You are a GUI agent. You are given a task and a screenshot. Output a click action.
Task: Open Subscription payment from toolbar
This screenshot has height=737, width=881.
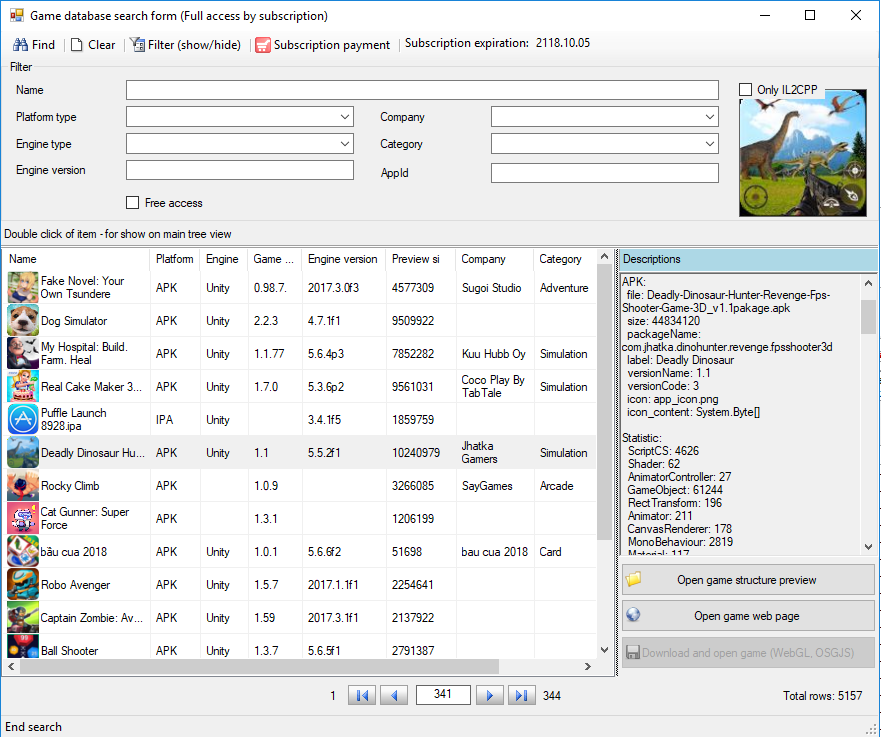pos(322,45)
